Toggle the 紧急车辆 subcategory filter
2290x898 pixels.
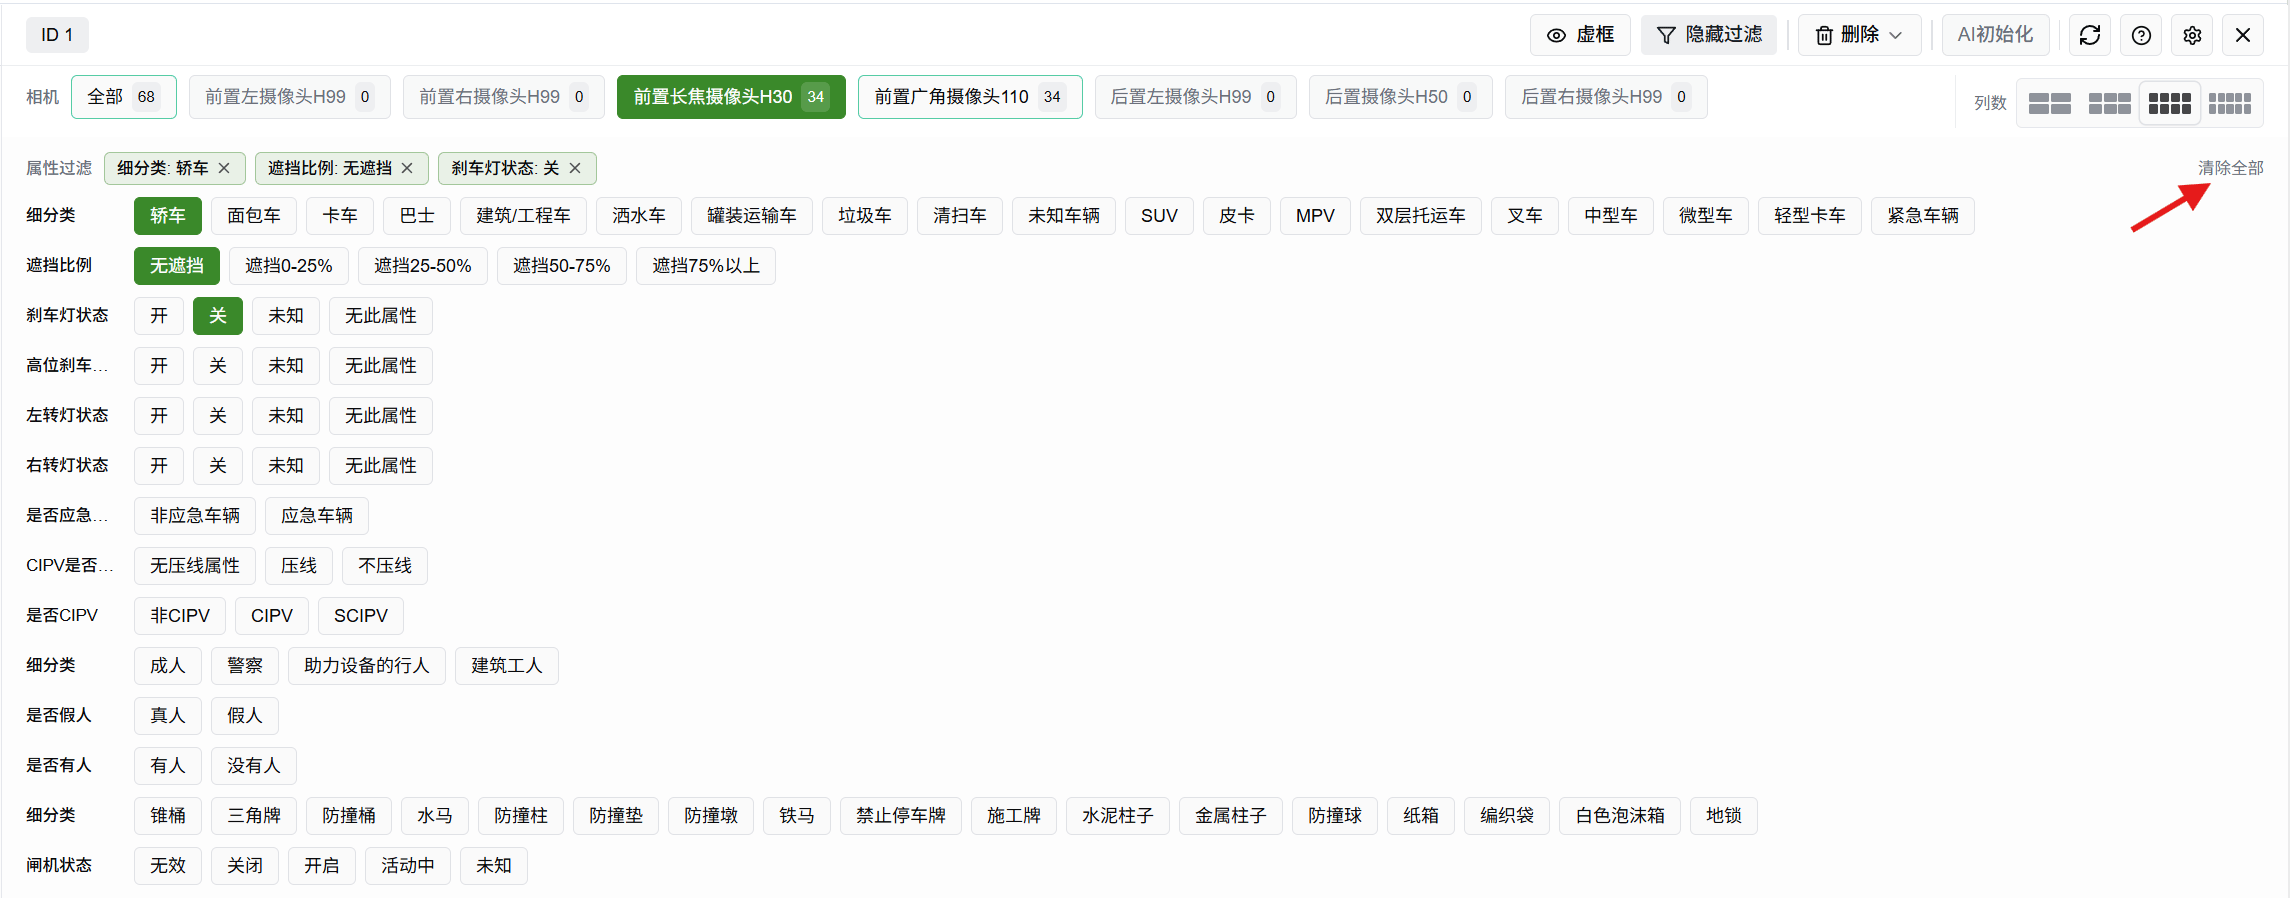[x=1923, y=216]
